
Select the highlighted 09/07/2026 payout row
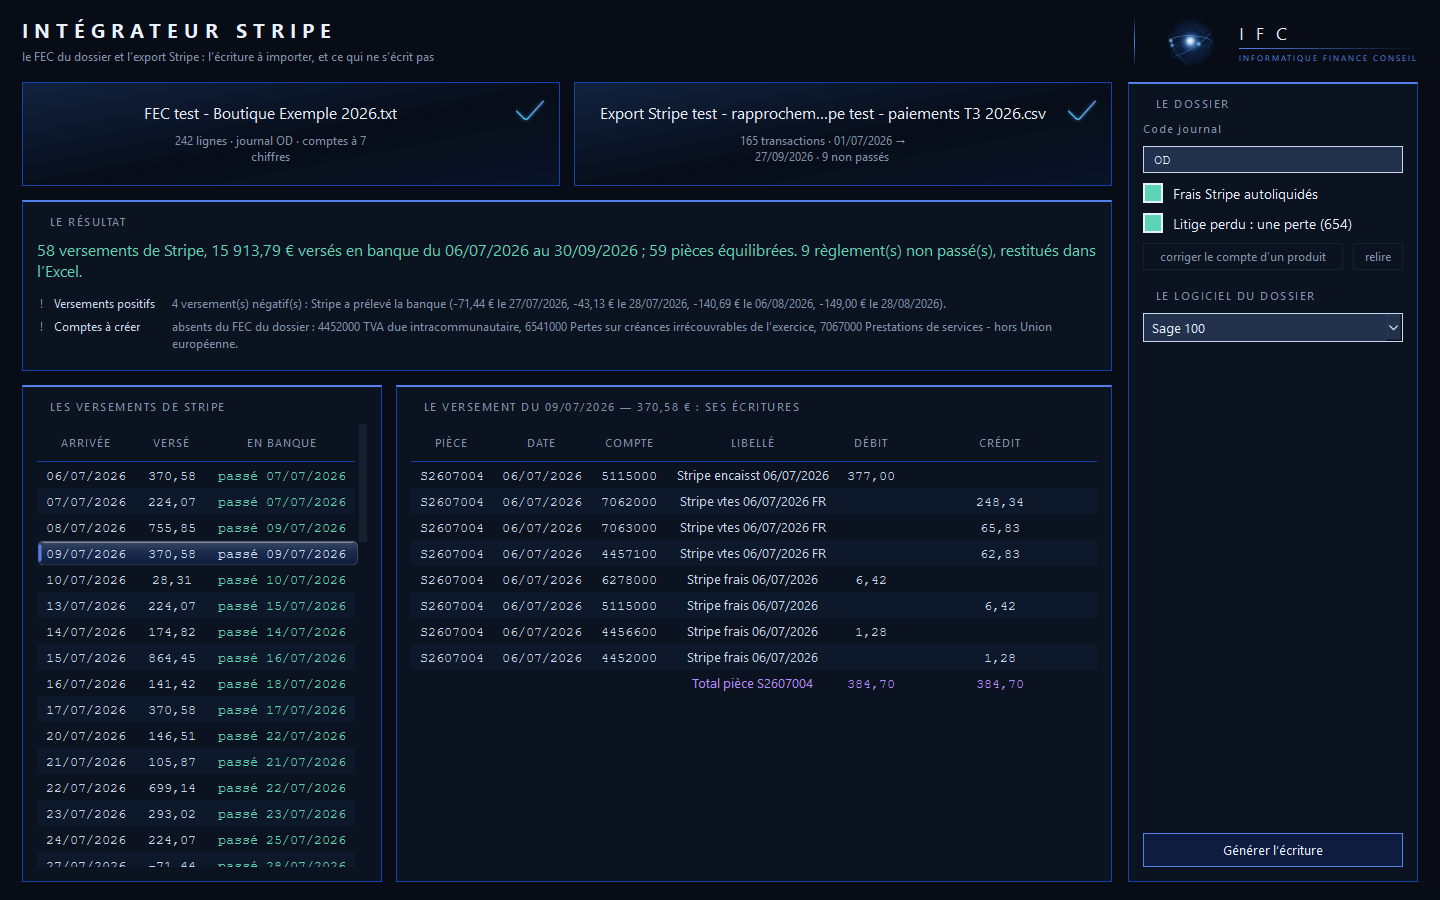point(197,554)
